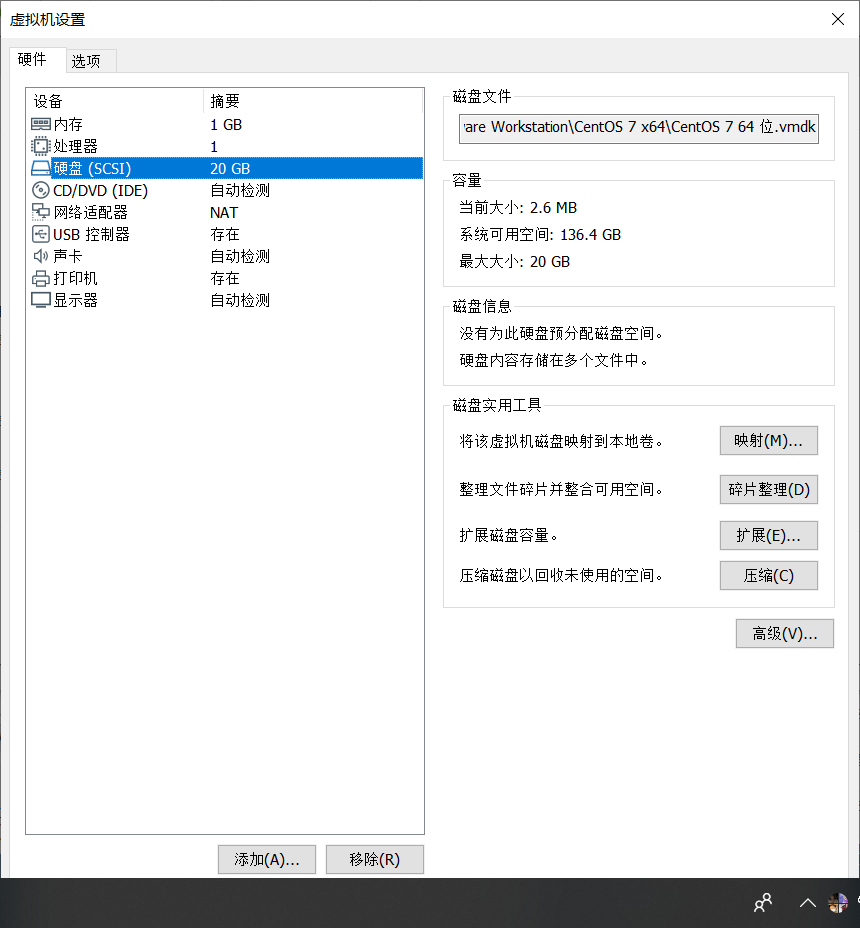Click the 压缩(C) compact disk button
The width and height of the screenshot is (860, 928).
pyautogui.click(x=768, y=575)
